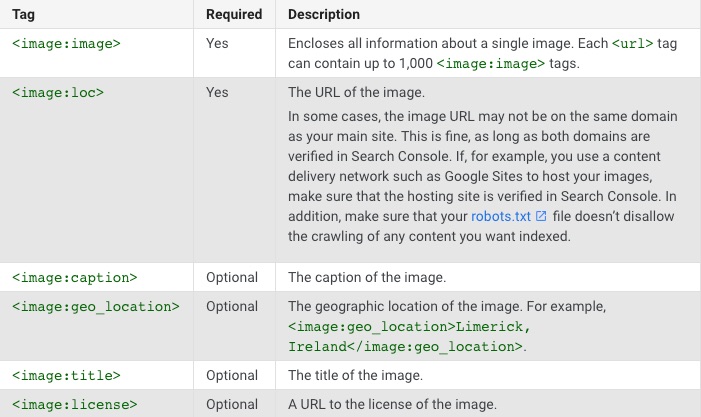Image resolution: width=701 pixels, height=417 pixels.
Task: Select the <image:geo_location> tag in the Tag column
Action: pos(96,307)
